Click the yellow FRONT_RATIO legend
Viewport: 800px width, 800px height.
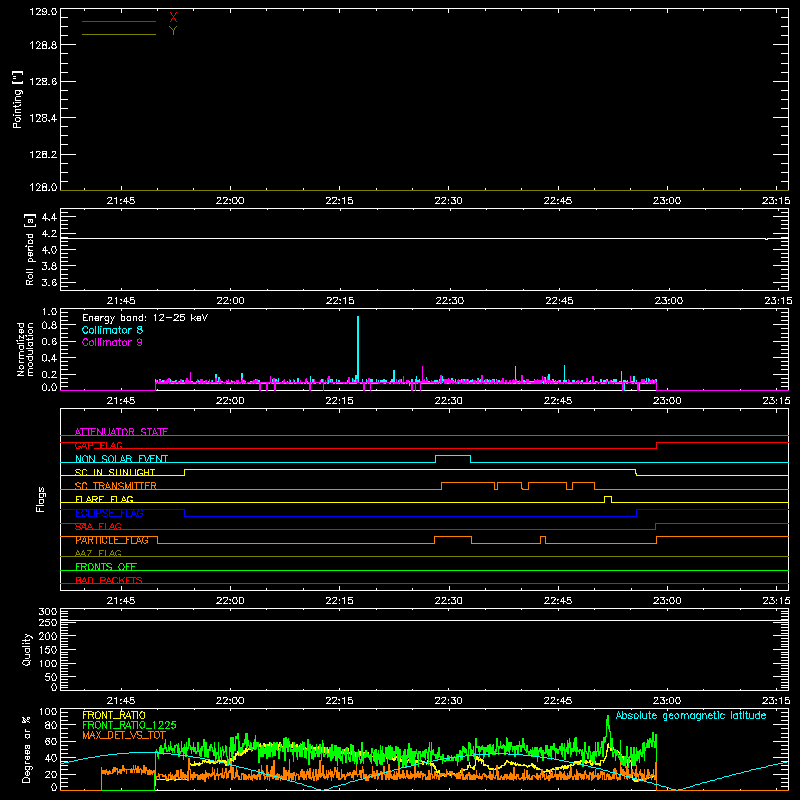coord(114,715)
